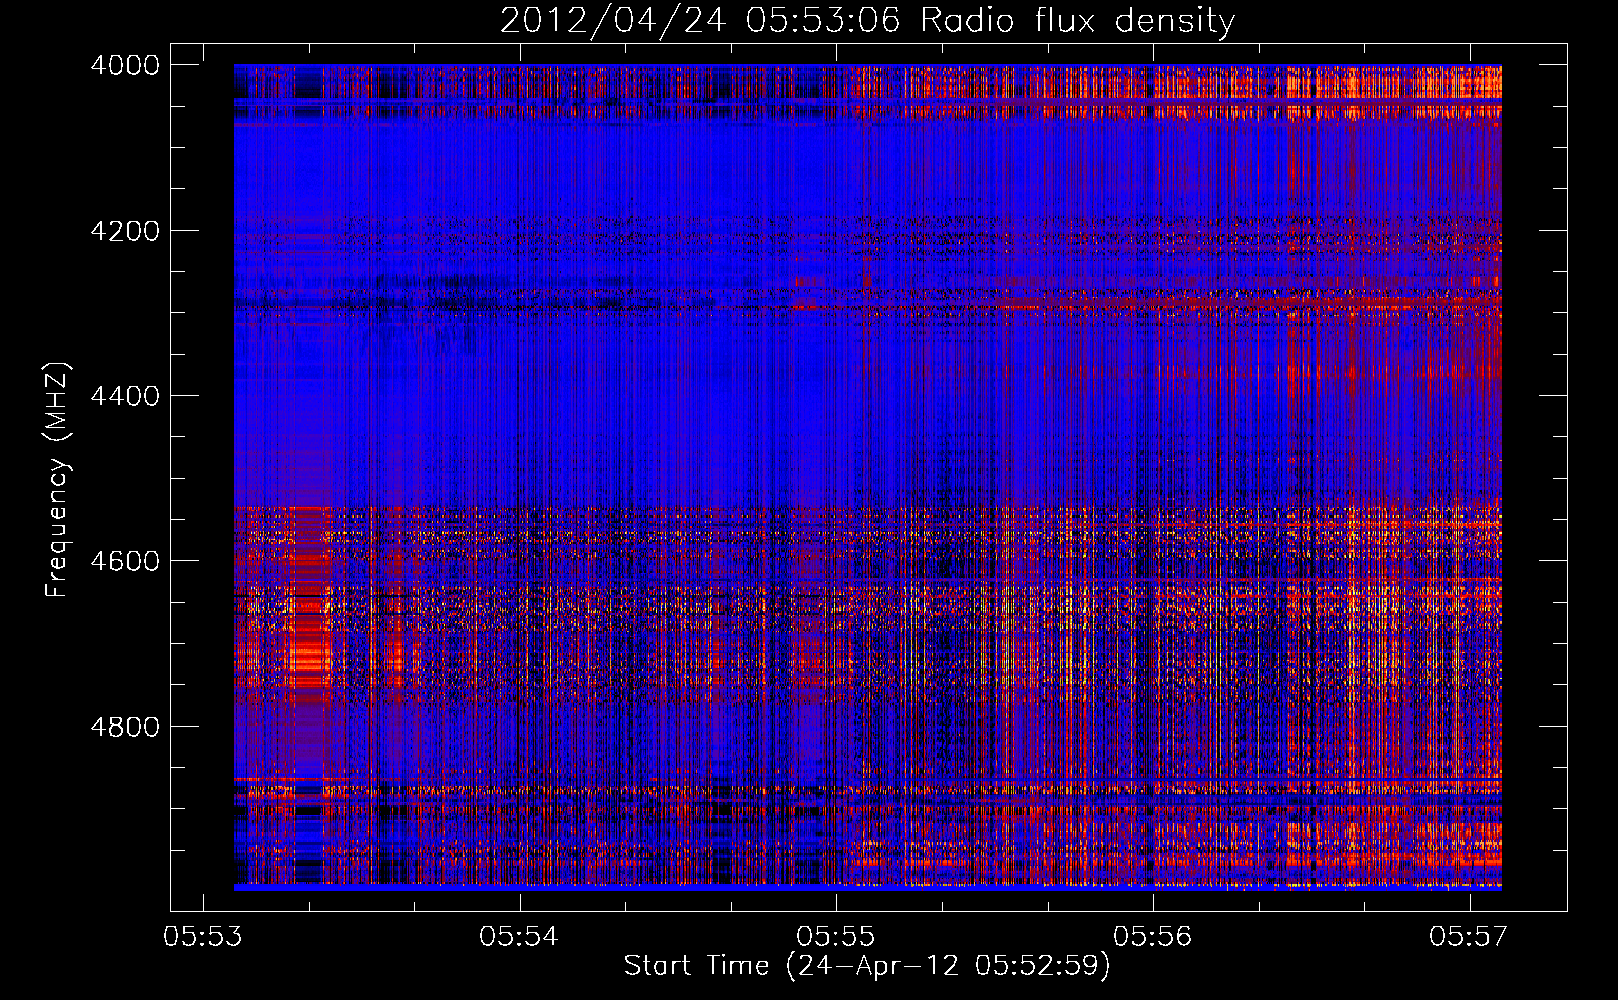Click the "Frequency (MHZ)" axis label

click(x=58, y=480)
